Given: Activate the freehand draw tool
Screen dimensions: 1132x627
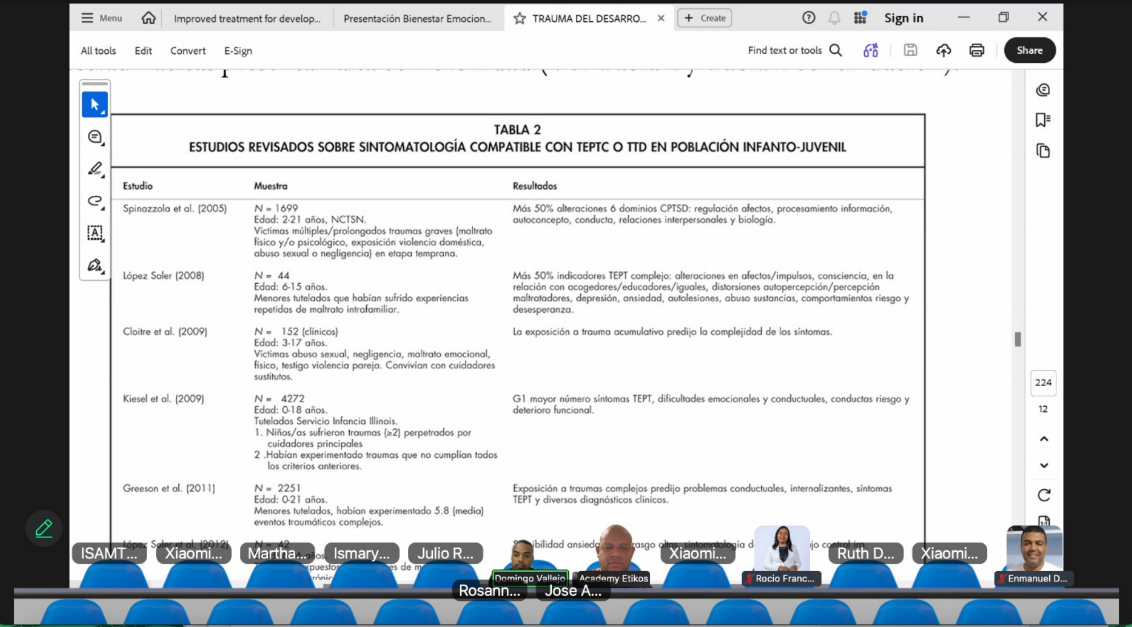Looking at the screenshot, I should tap(95, 201).
